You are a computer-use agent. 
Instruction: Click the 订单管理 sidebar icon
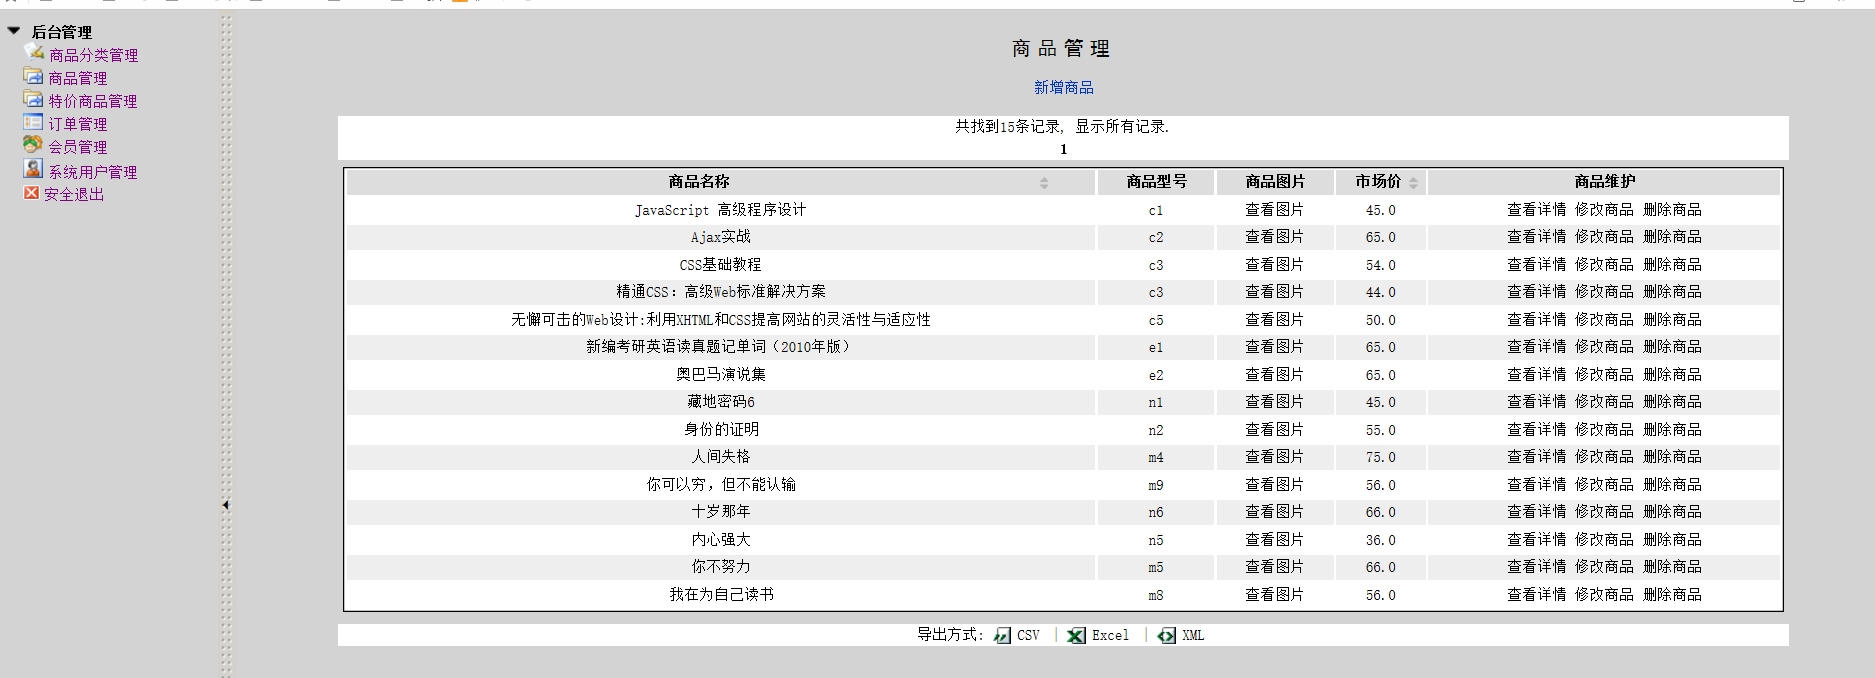coord(33,122)
